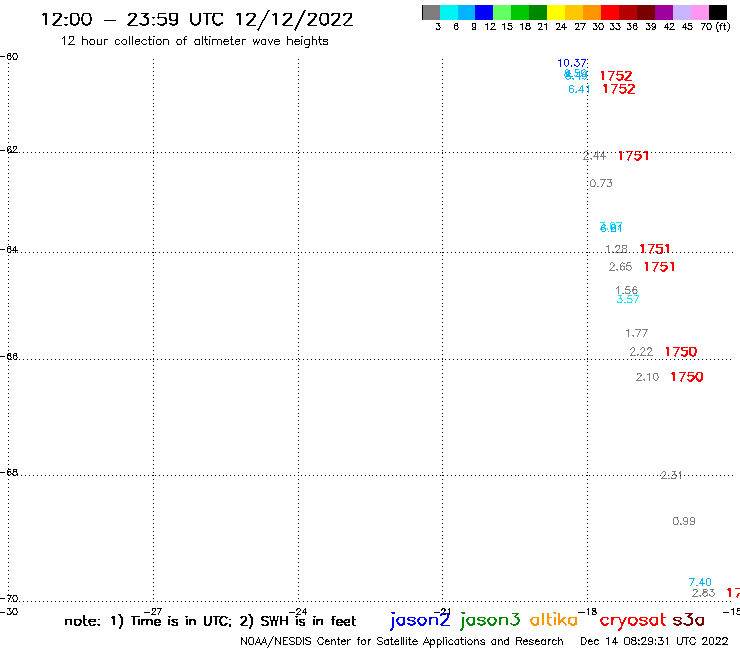The height and width of the screenshot is (650, 740).
Task: Click the gray value '1.28'
Action: (x=616, y=249)
